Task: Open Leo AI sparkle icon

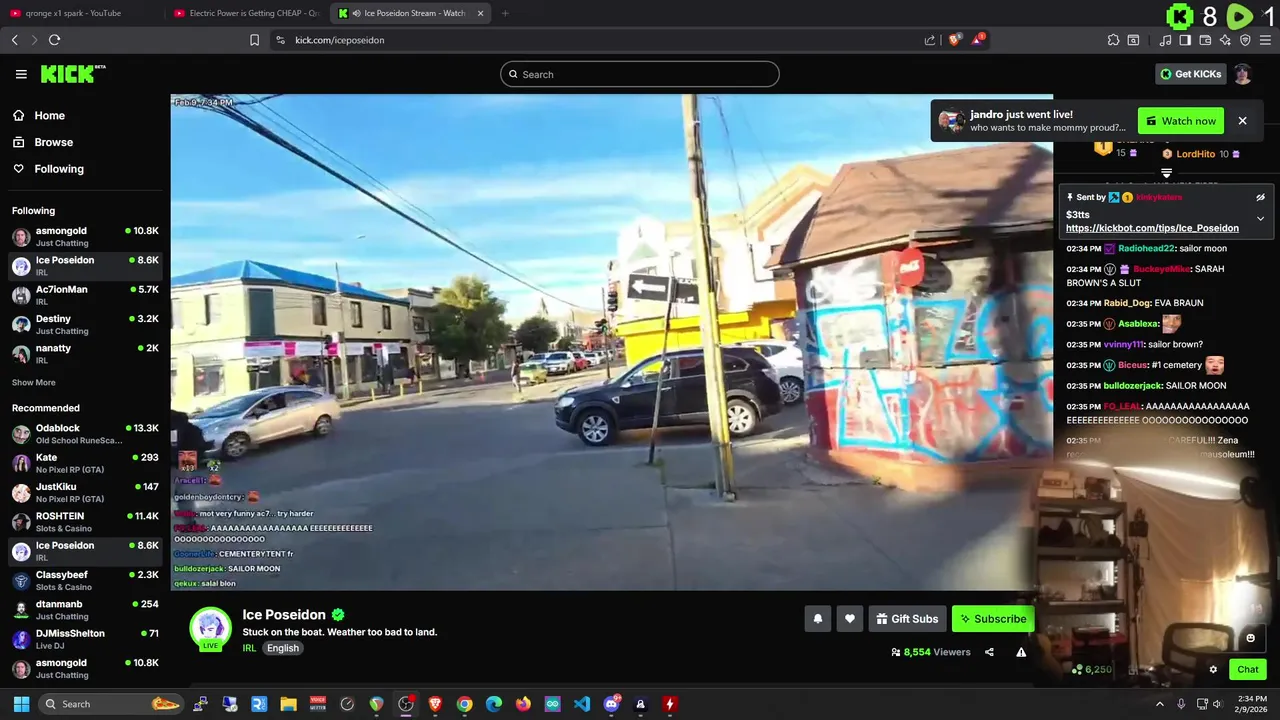Action: pos(1225,40)
